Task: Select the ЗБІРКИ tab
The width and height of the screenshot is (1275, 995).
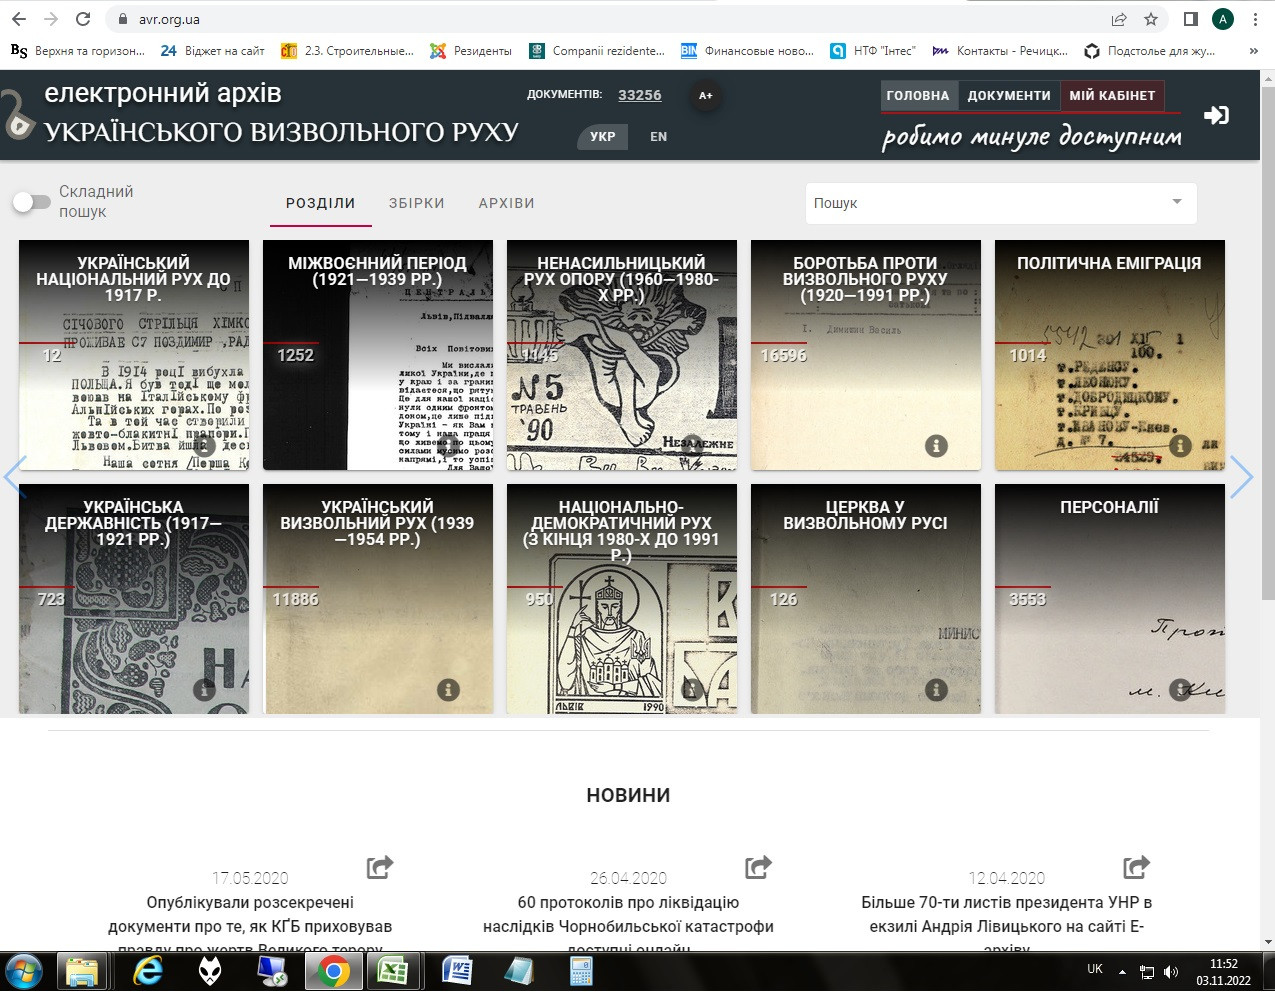Action: pyautogui.click(x=417, y=203)
